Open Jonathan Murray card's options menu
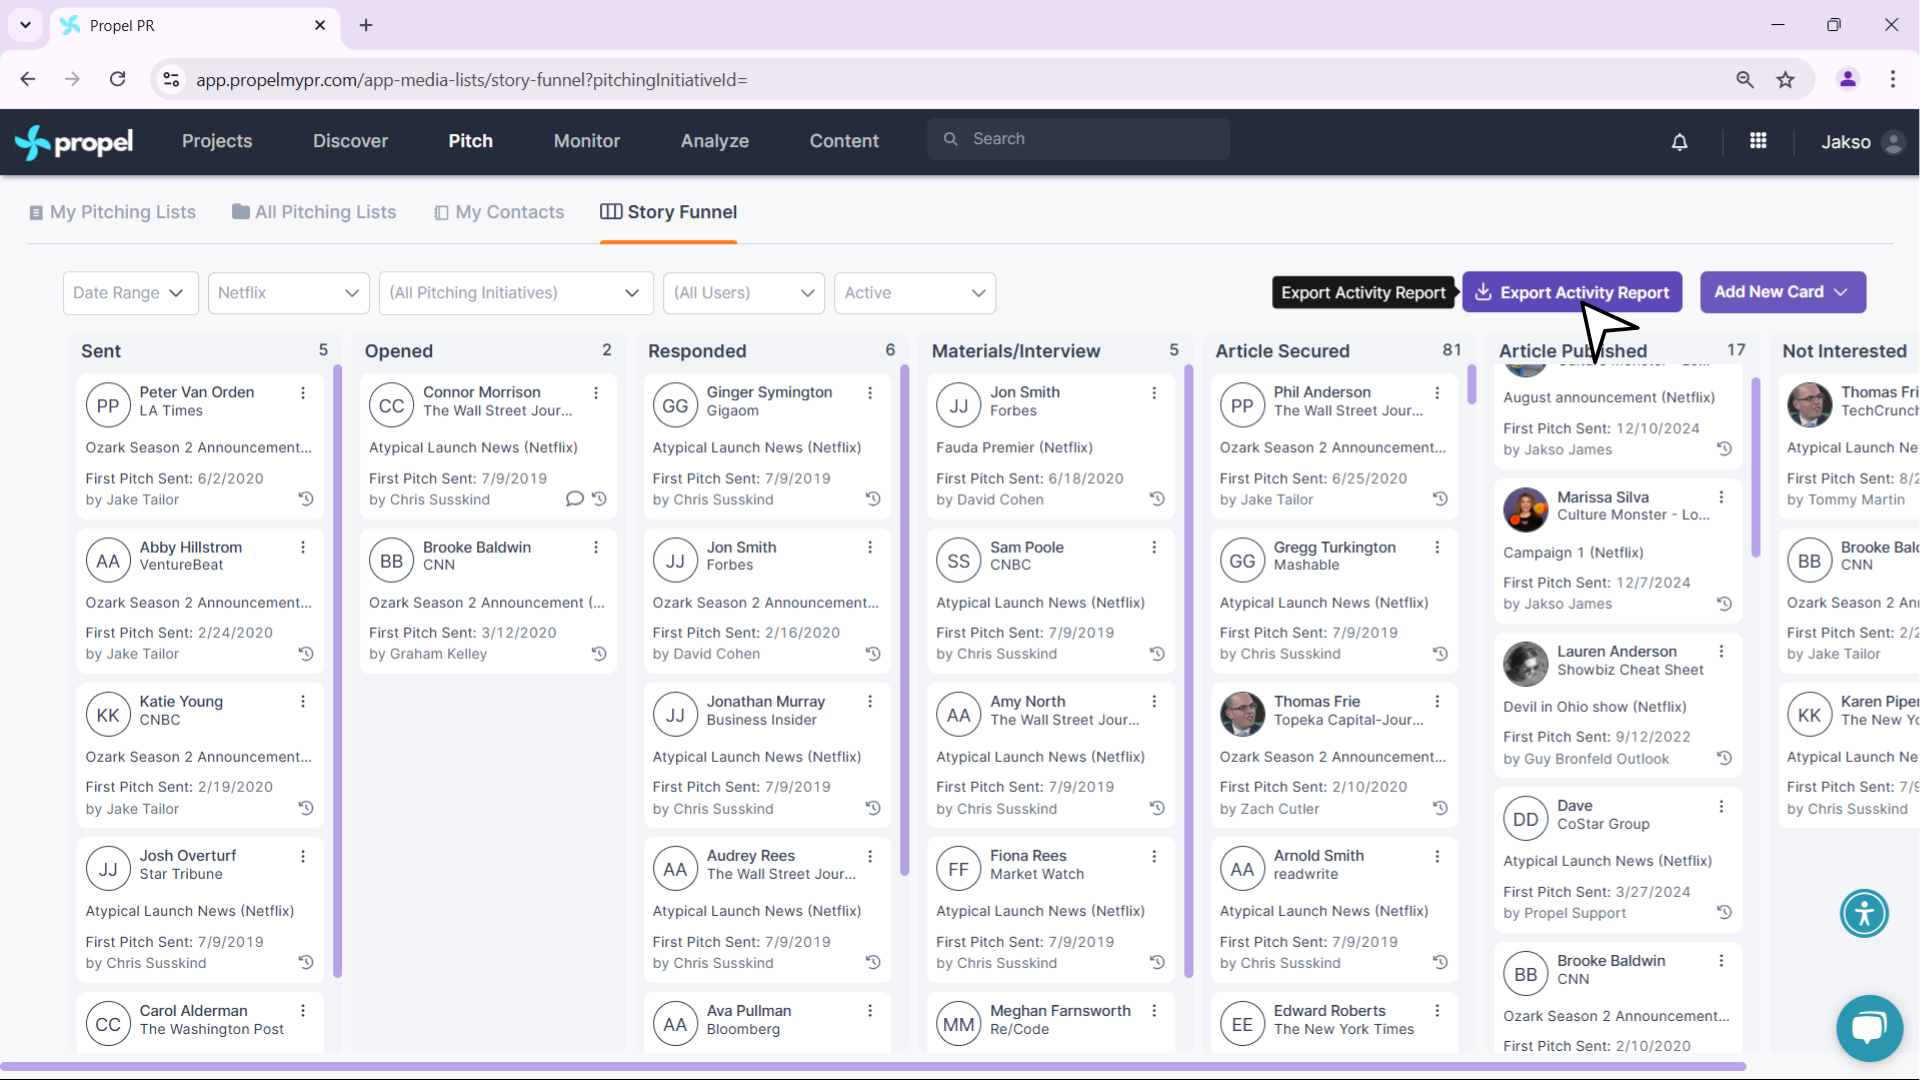This screenshot has width=1920, height=1080. (870, 702)
